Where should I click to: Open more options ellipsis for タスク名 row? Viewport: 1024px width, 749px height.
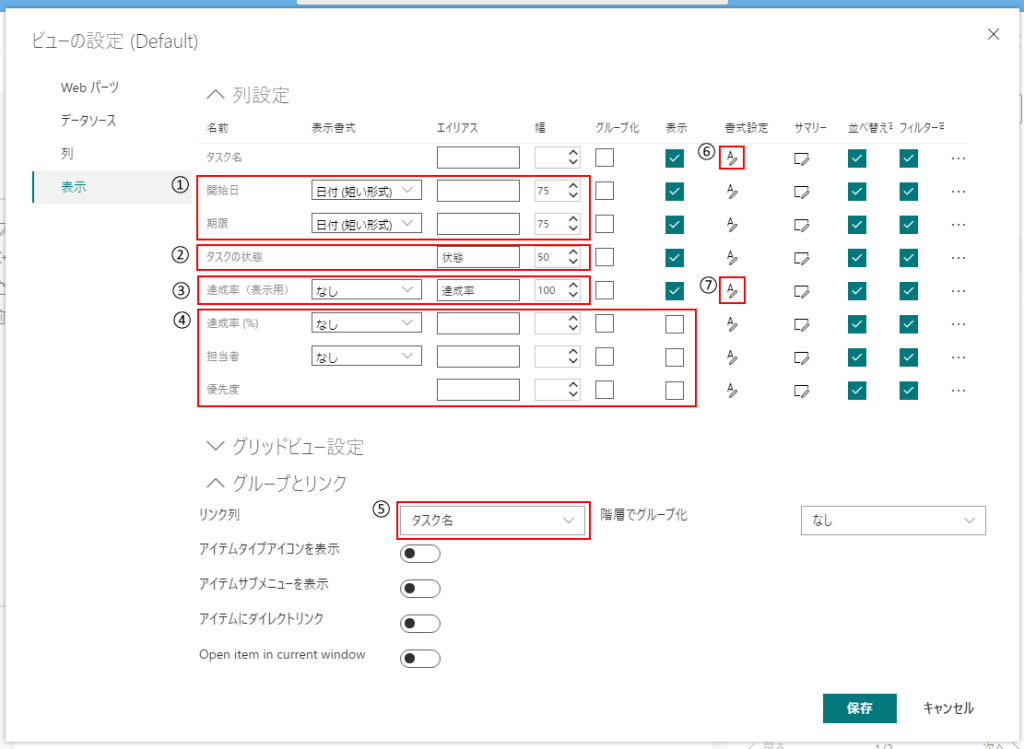(959, 158)
